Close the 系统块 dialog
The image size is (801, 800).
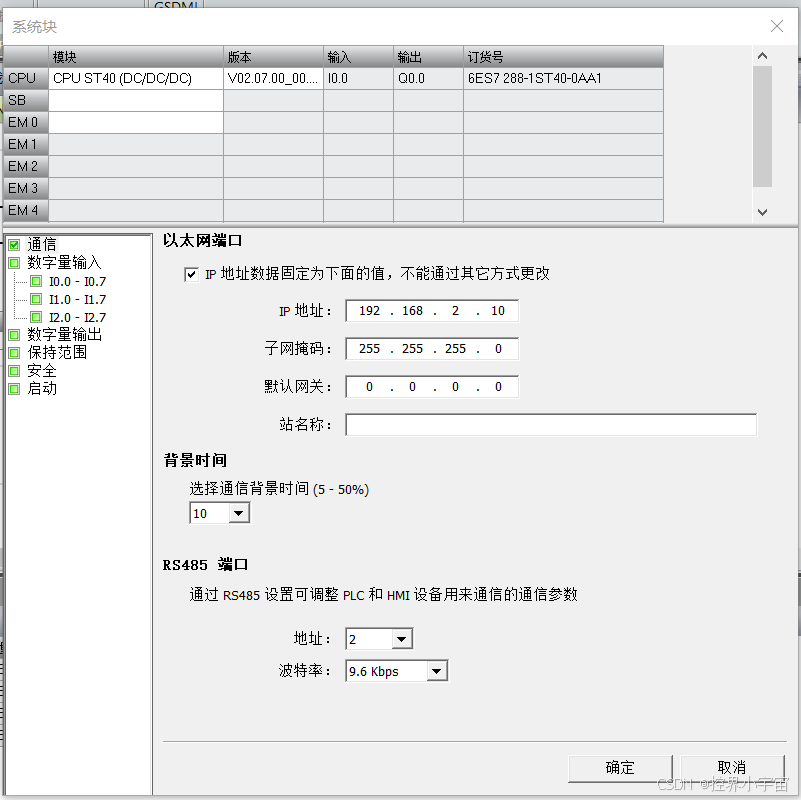coord(777,26)
